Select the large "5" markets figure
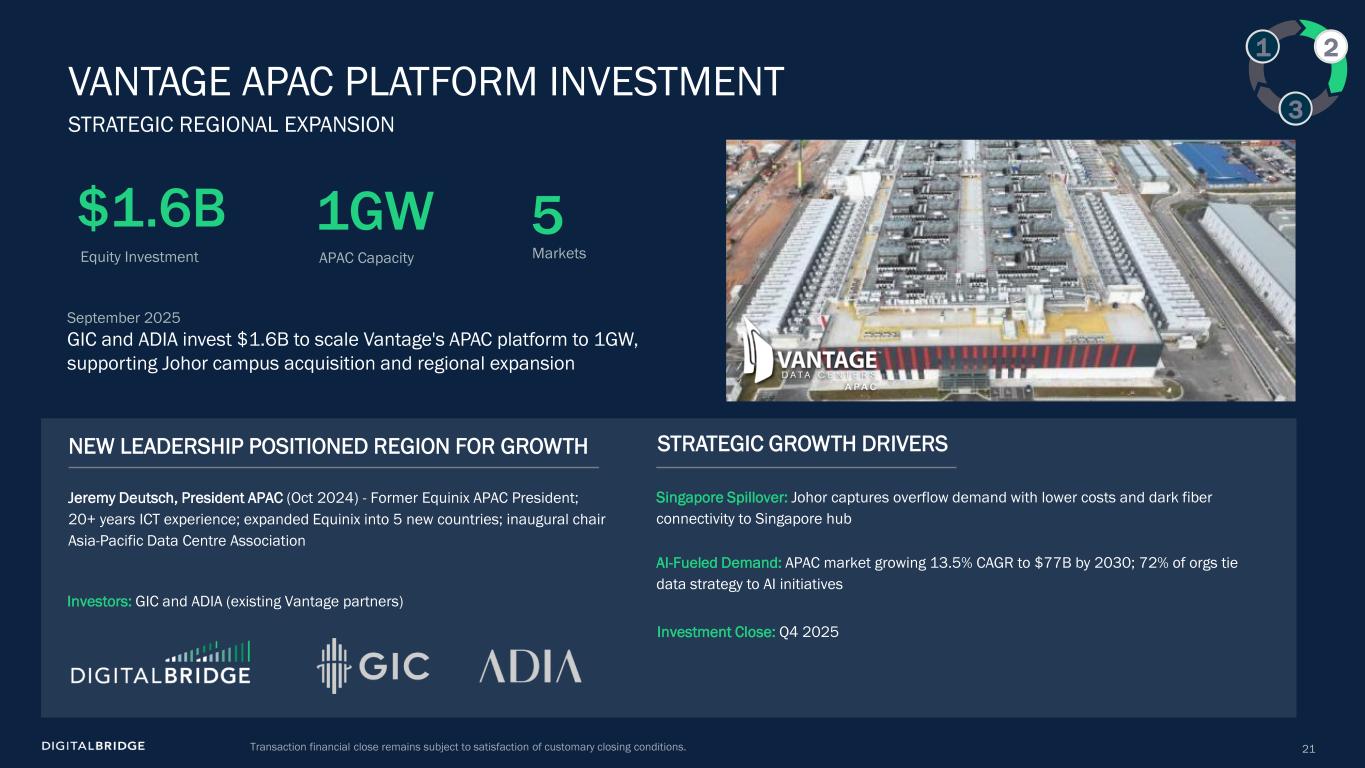This screenshot has width=1365, height=768. coord(547,216)
